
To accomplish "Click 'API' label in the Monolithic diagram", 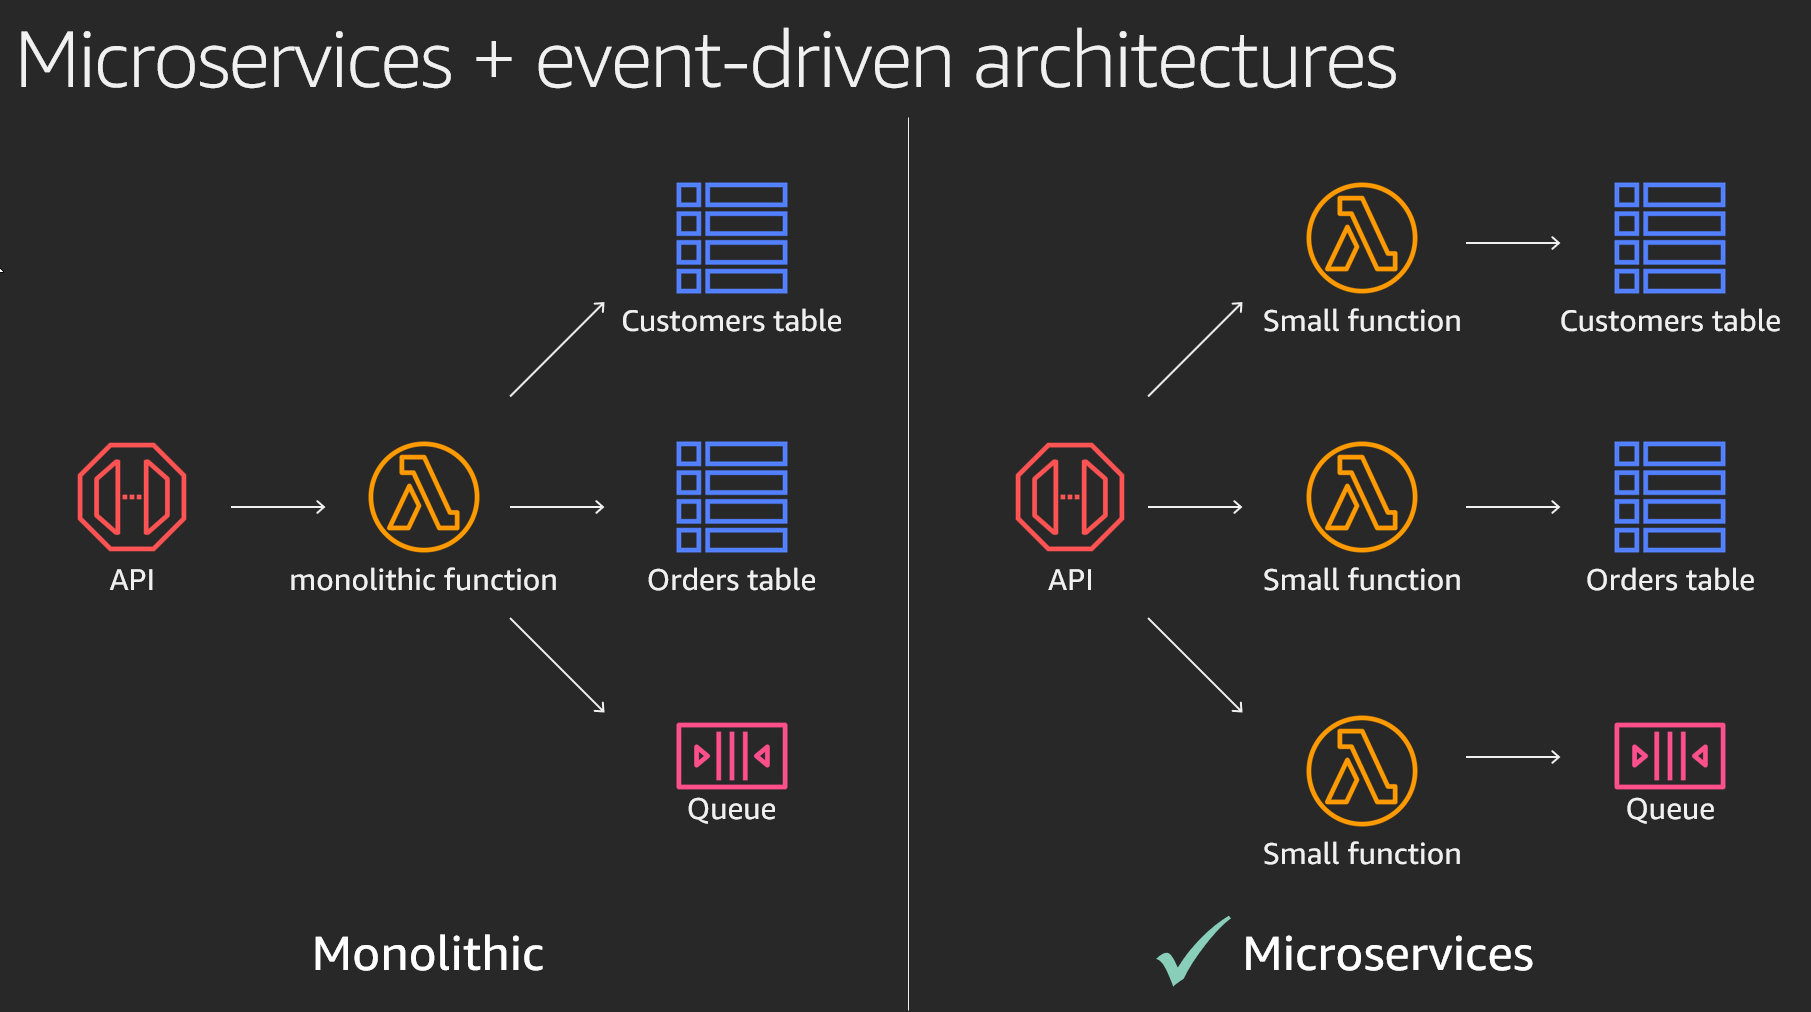I will tap(132, 580).
